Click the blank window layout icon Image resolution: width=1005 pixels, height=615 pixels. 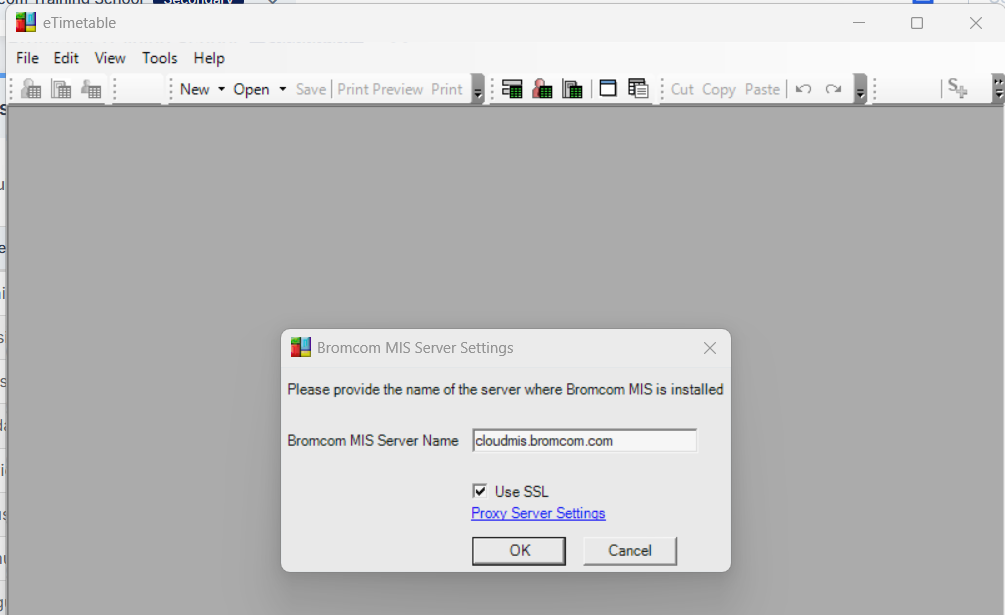tap(608, 89)
